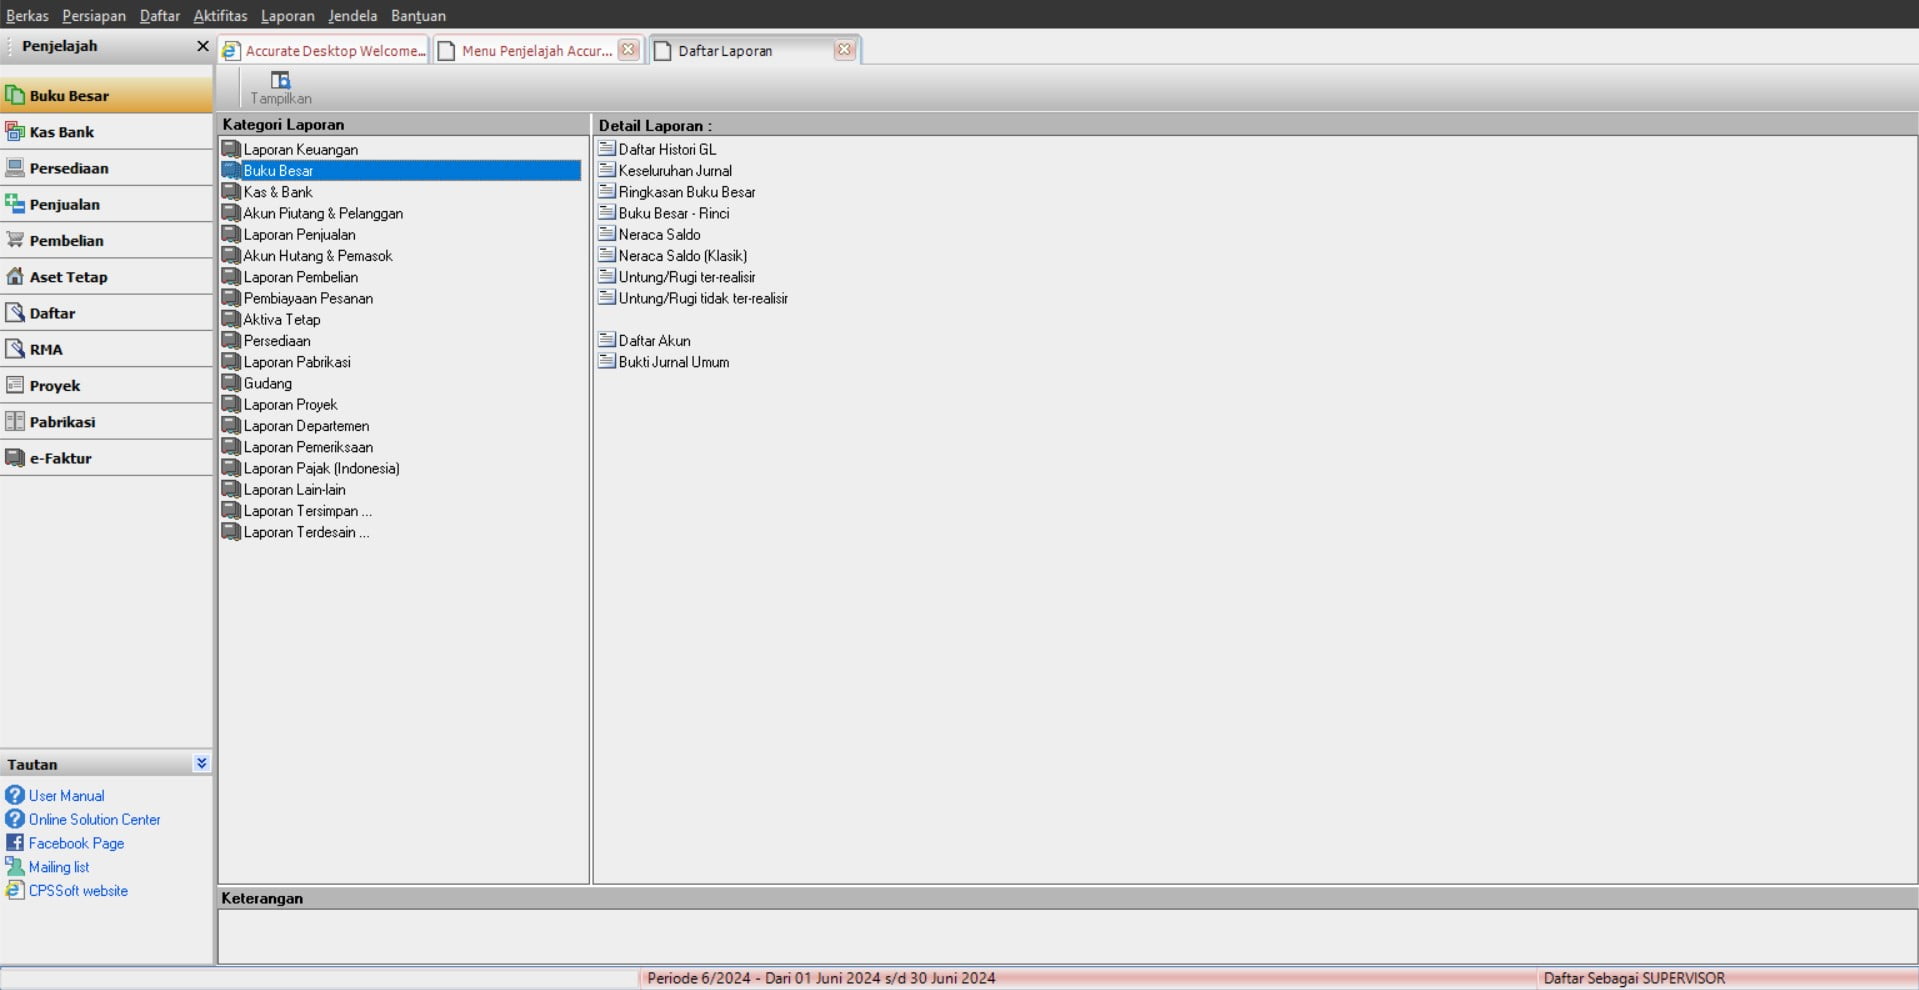Open the RMA sidebar module

[45, 349]
